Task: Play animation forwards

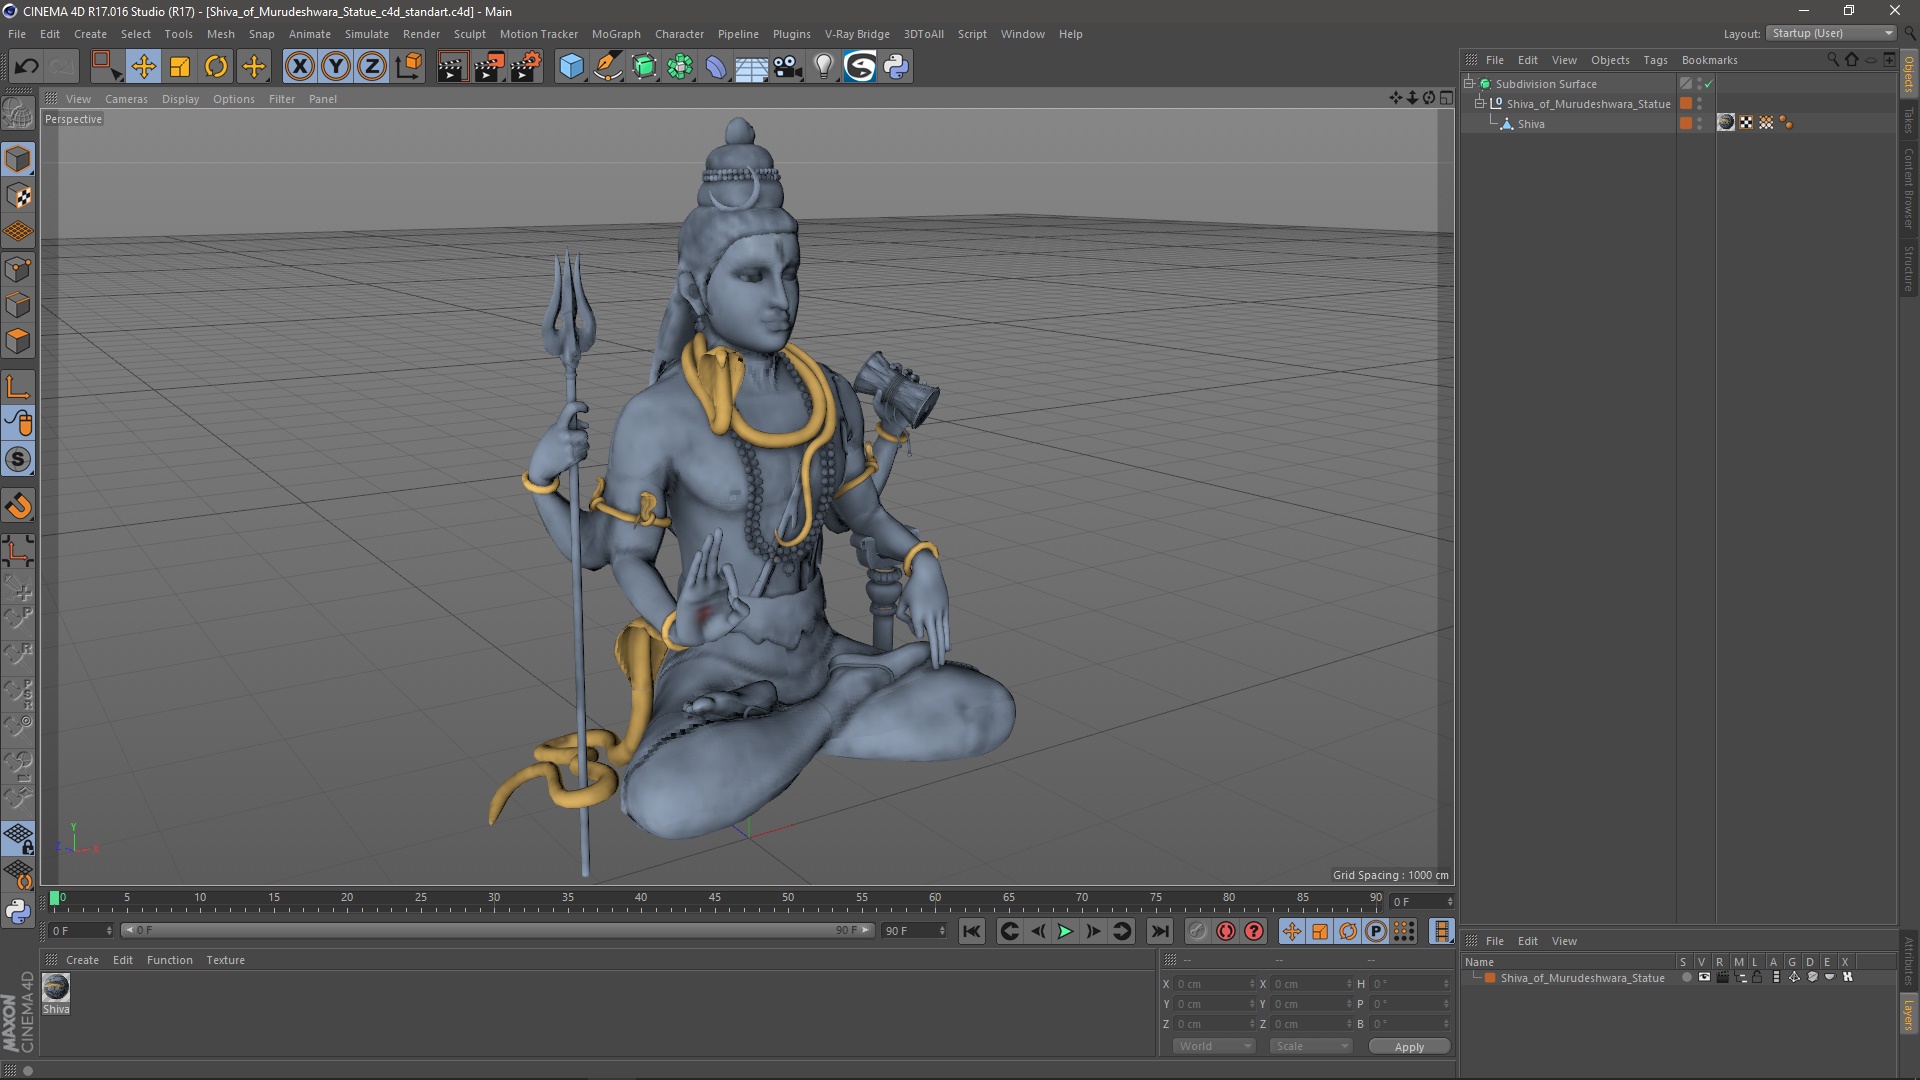Action: pyautogui.click(x=1065, y=931)
